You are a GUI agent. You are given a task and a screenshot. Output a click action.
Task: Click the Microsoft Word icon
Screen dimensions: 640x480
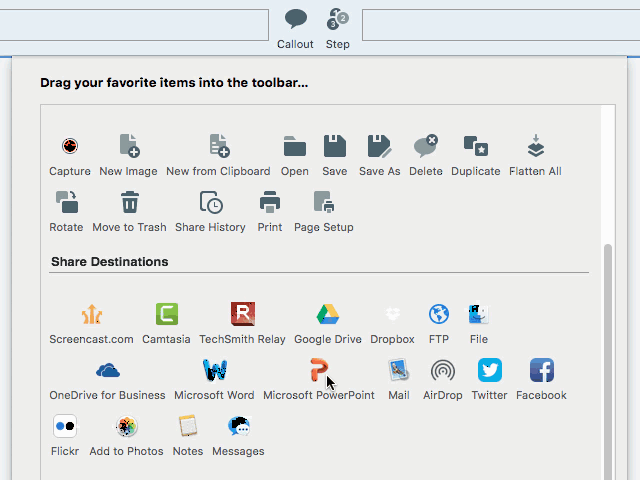[215, 370]
